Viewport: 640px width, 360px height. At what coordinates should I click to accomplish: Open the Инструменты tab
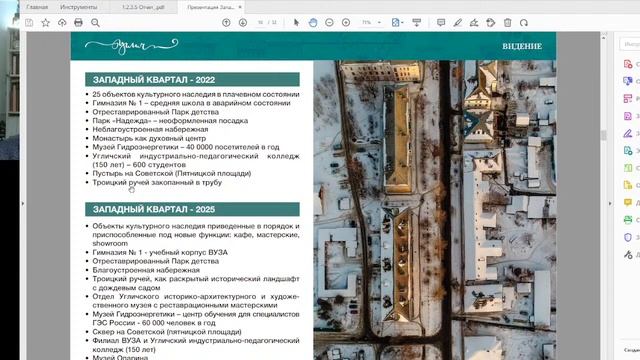pyautogui.click(x=78, y=7)
